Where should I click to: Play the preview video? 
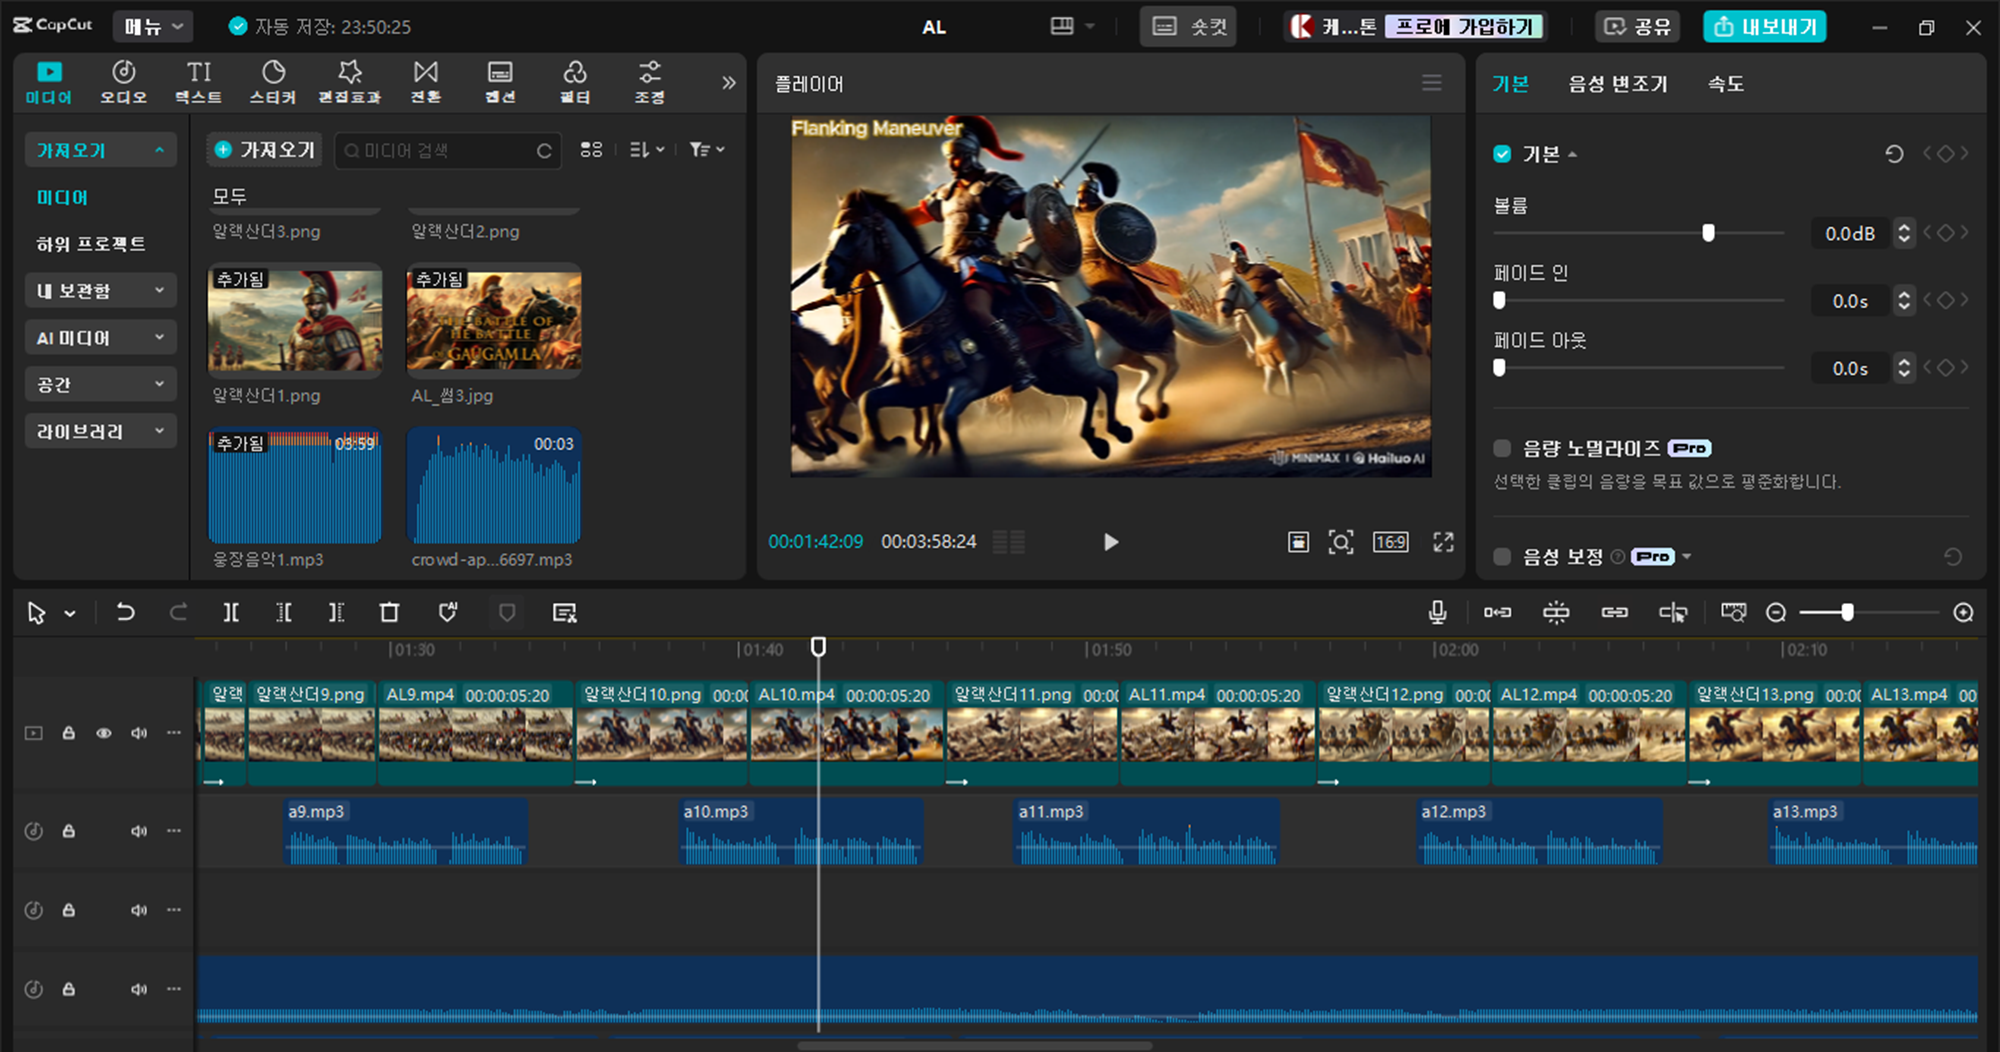click(1111, 542)
